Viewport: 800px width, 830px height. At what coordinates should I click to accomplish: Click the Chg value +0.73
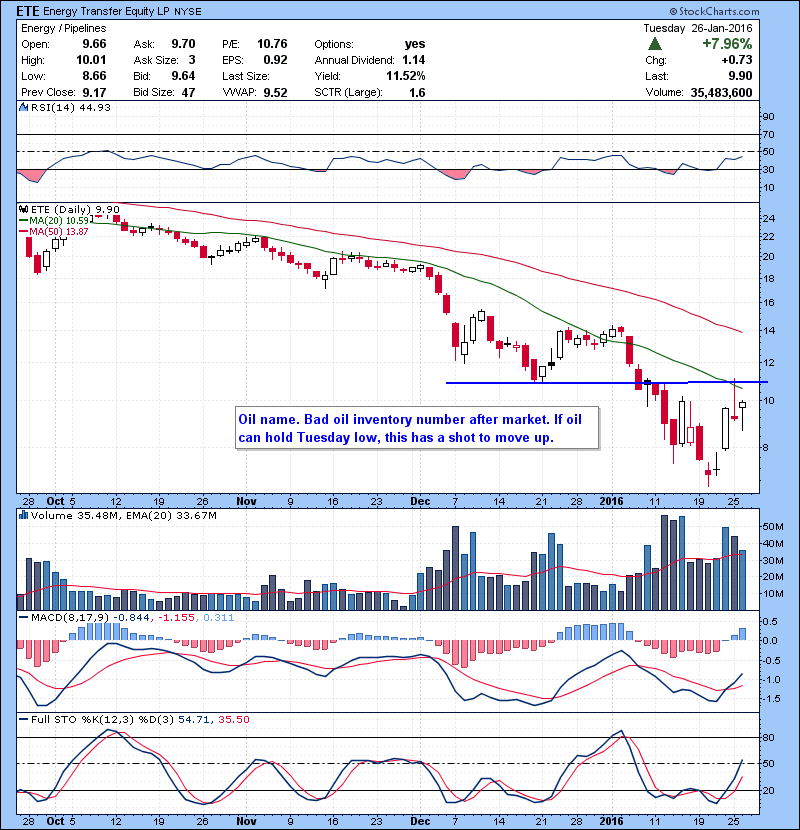(737, 60)
